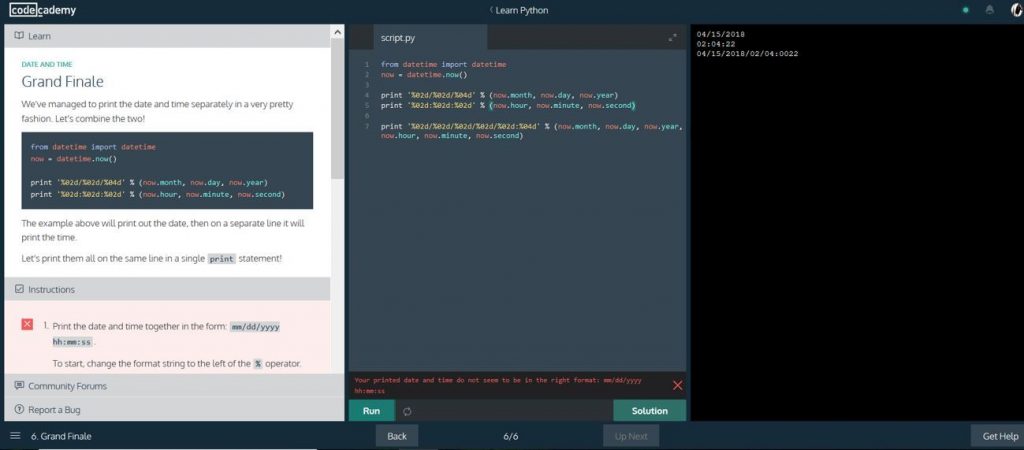Collapse the Instructions section header
Screen dimensions: 1024x450
[167, 289]
